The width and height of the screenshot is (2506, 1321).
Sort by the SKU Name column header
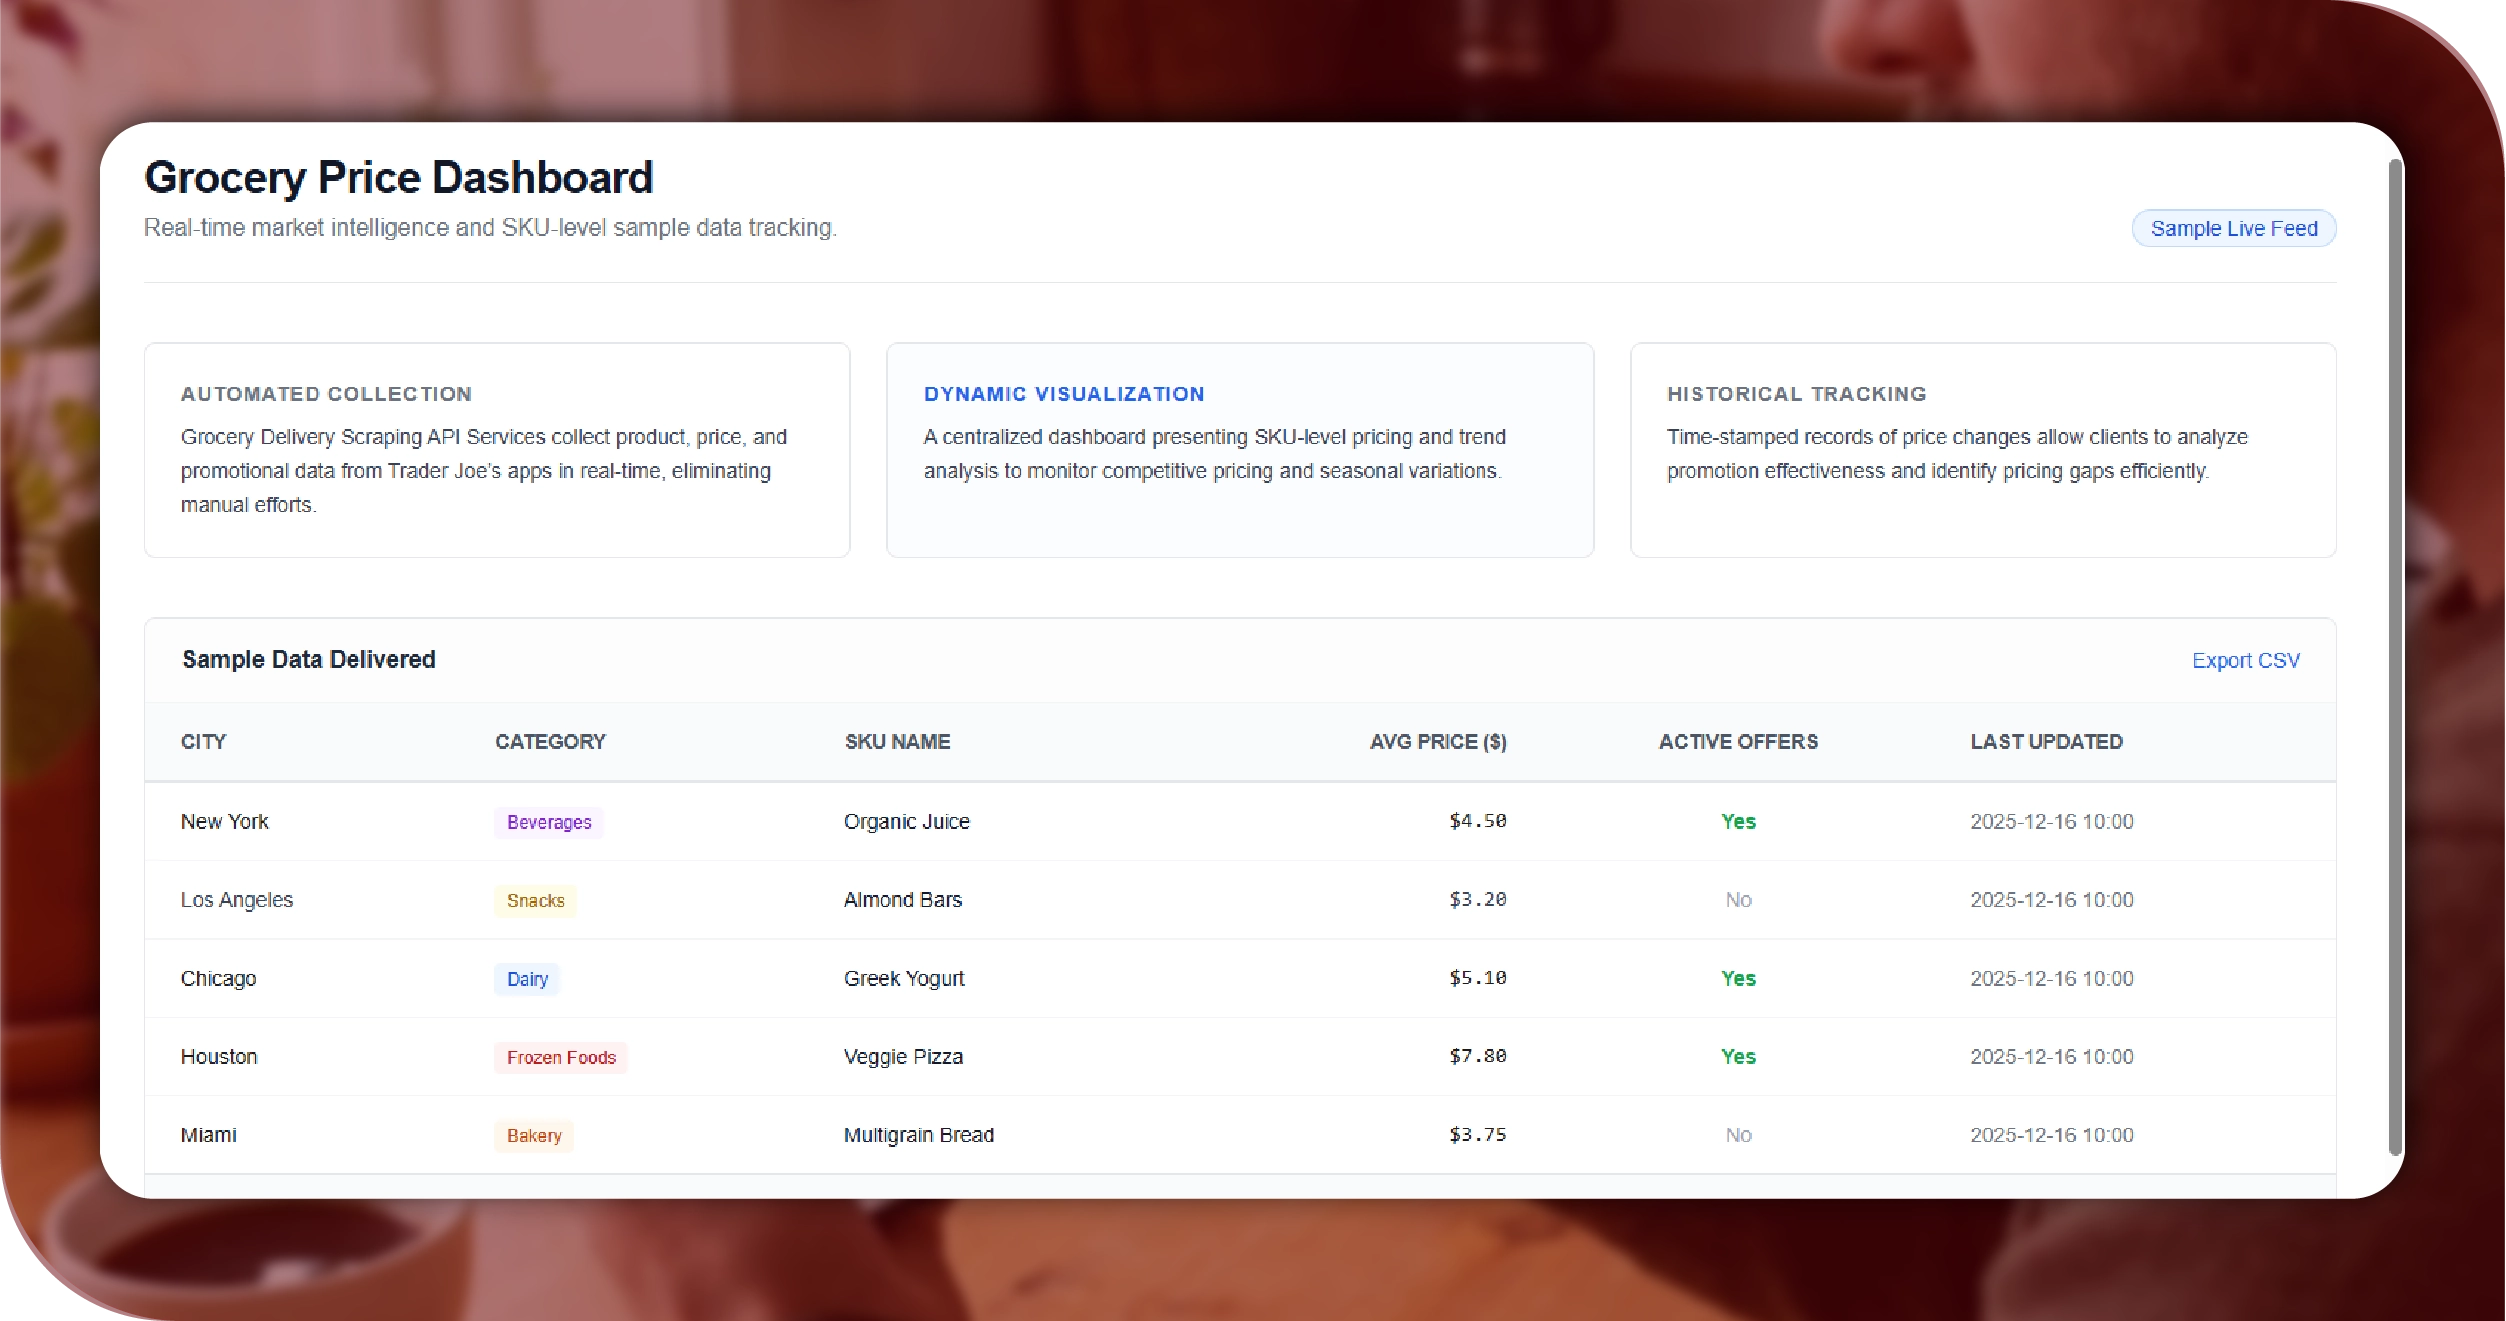[x=897, y=742]
